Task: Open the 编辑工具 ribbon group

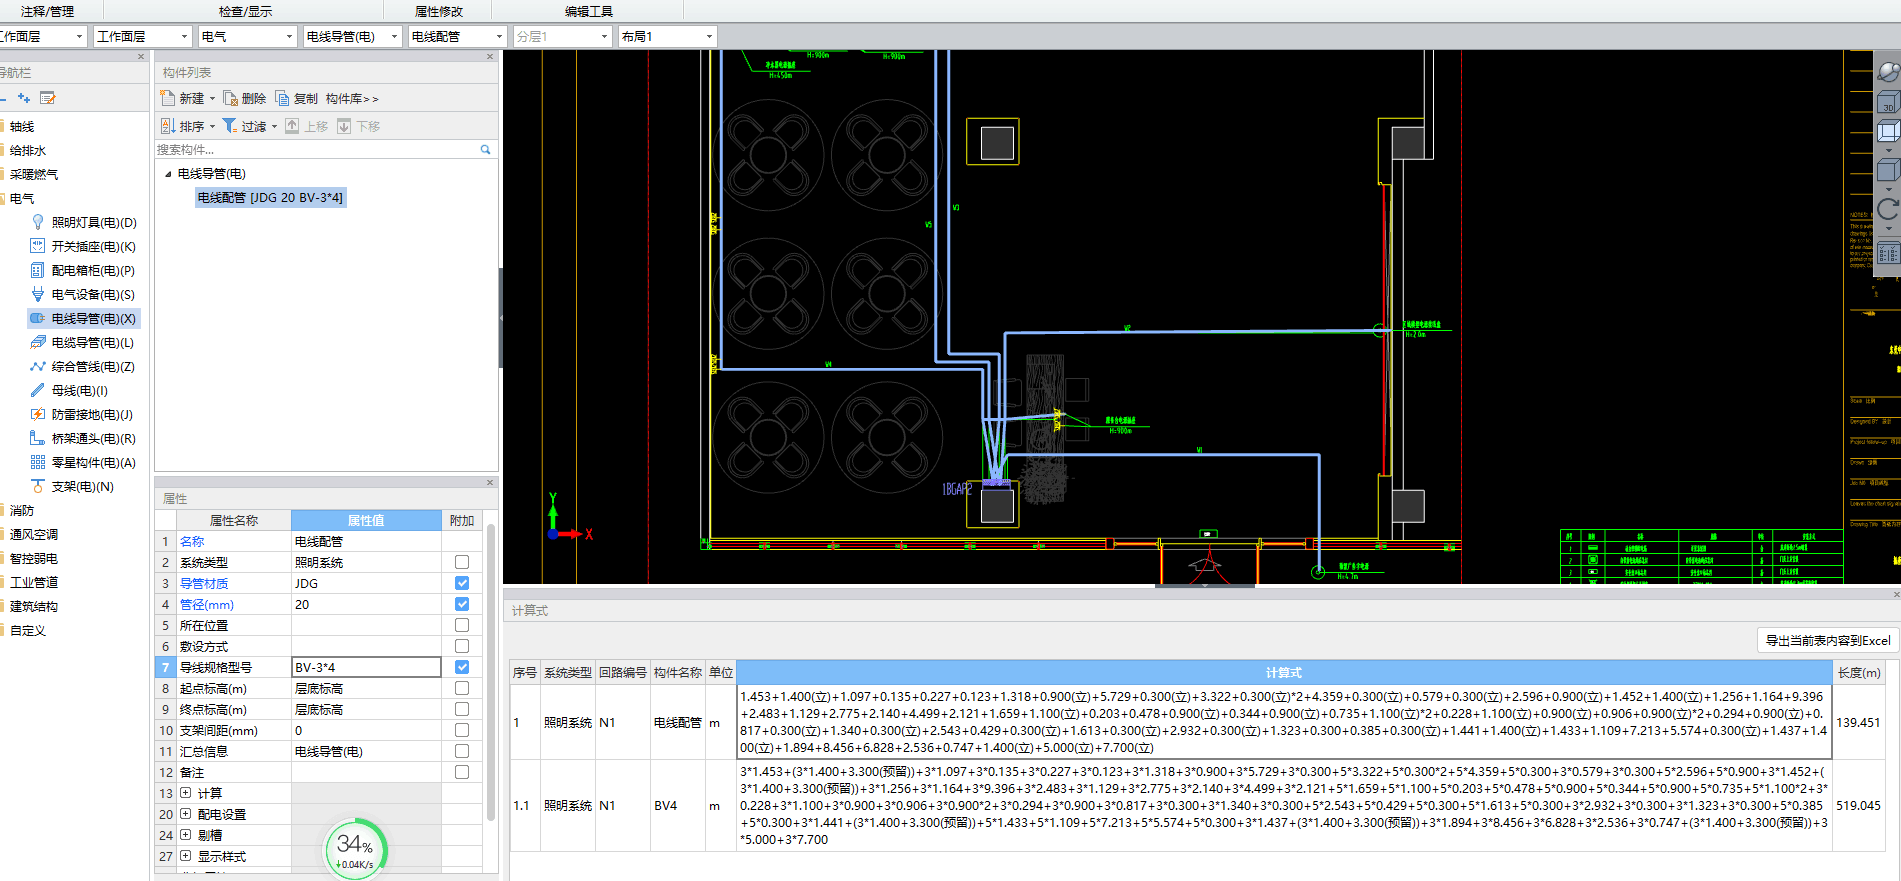Action: [x=588, y=11]
